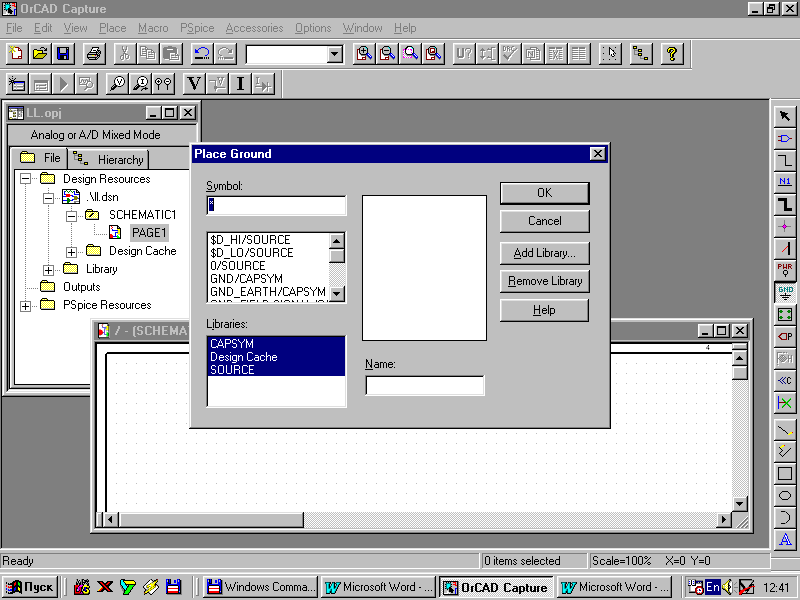Click the Voltage marker V icon
The image size is (800, 600).
coord(194,84)
